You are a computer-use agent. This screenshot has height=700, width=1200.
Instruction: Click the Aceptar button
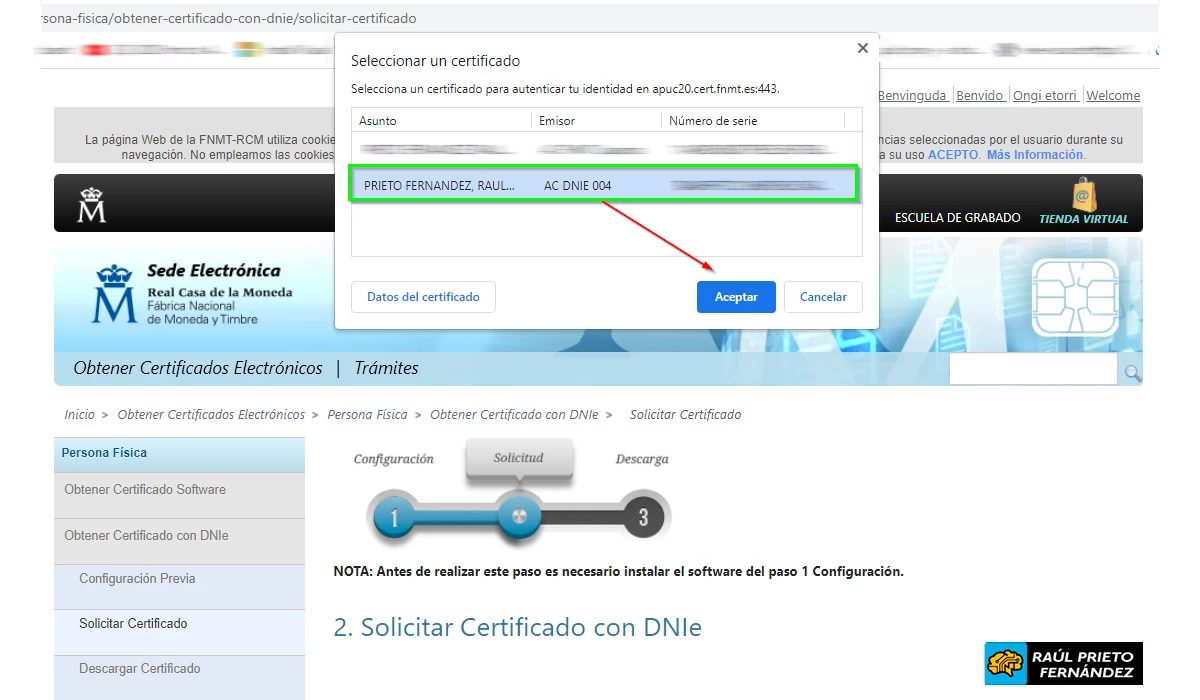[736, 297]
